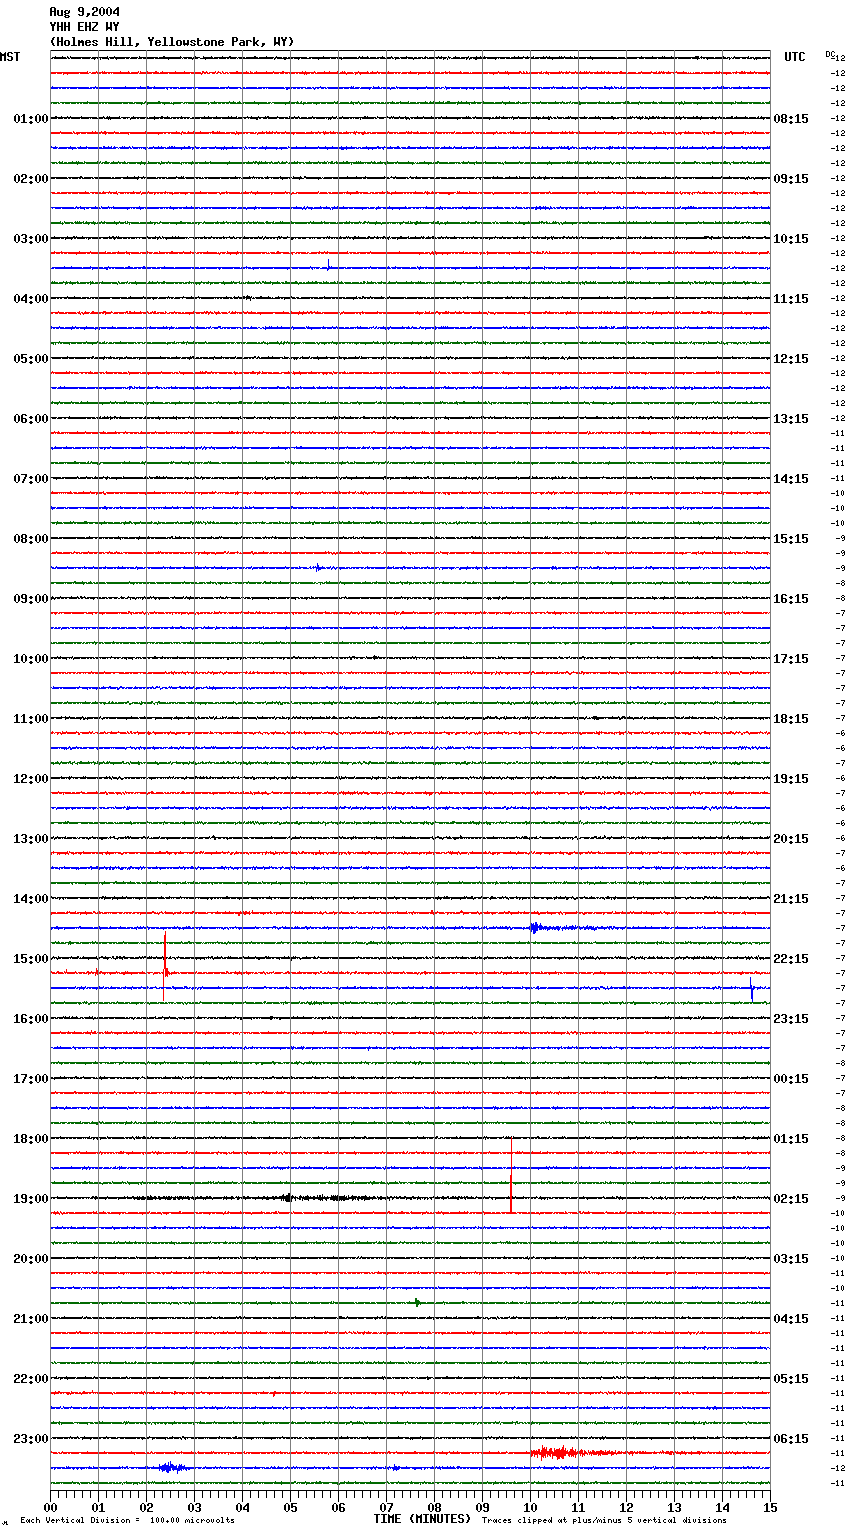Click 'Traces clipped at plus/minus 5 vertical divisions' note
The width and height of the screenshot is (850, 1534).
(x=604, y=1521)
